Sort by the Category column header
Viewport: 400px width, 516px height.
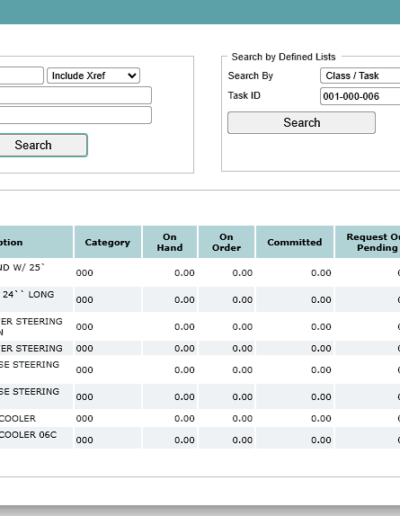[x=107, y=242]
